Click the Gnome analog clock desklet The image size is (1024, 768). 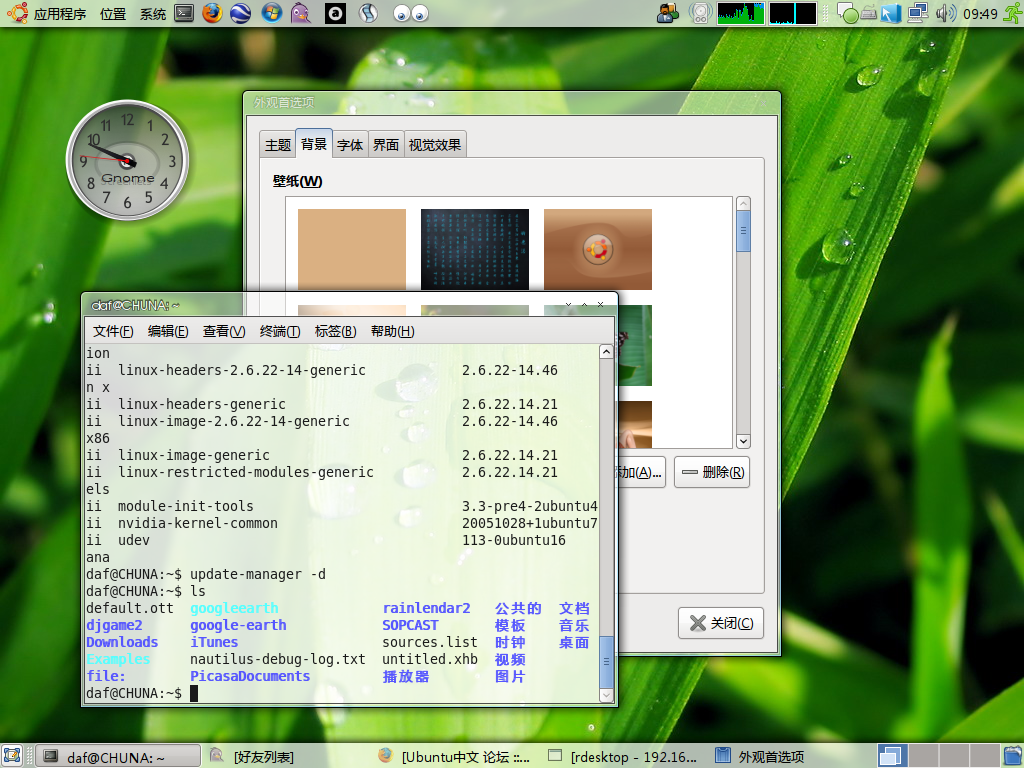pyautogui.click(x=127, y=160)
